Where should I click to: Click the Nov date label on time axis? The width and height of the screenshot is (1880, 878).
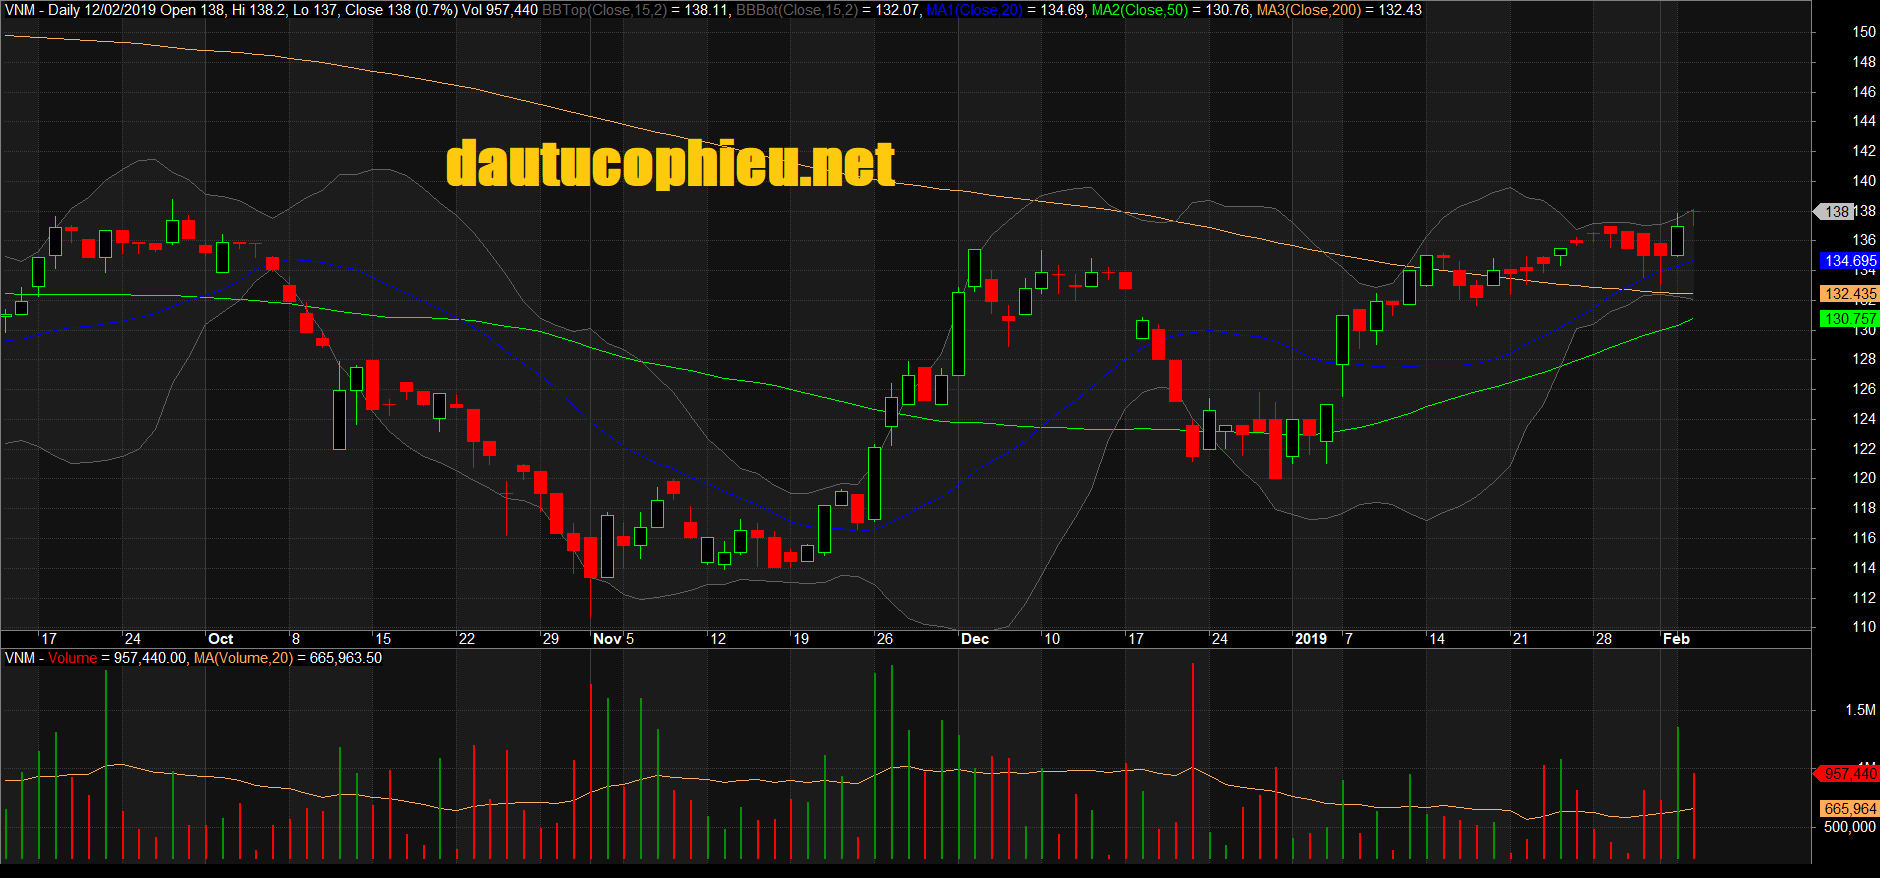(607, 639)
